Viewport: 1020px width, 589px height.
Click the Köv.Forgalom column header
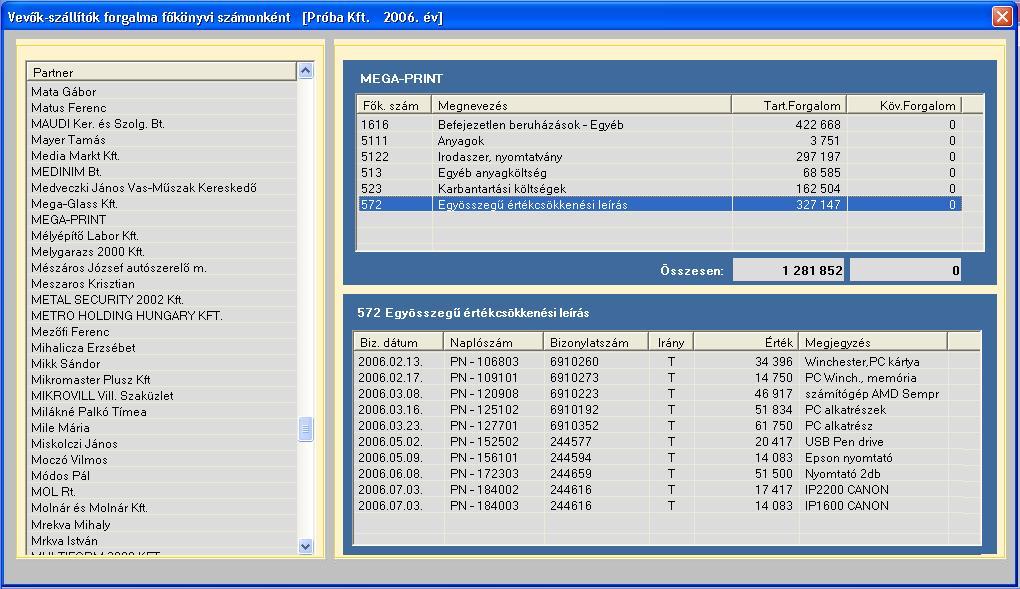[904, 105]
